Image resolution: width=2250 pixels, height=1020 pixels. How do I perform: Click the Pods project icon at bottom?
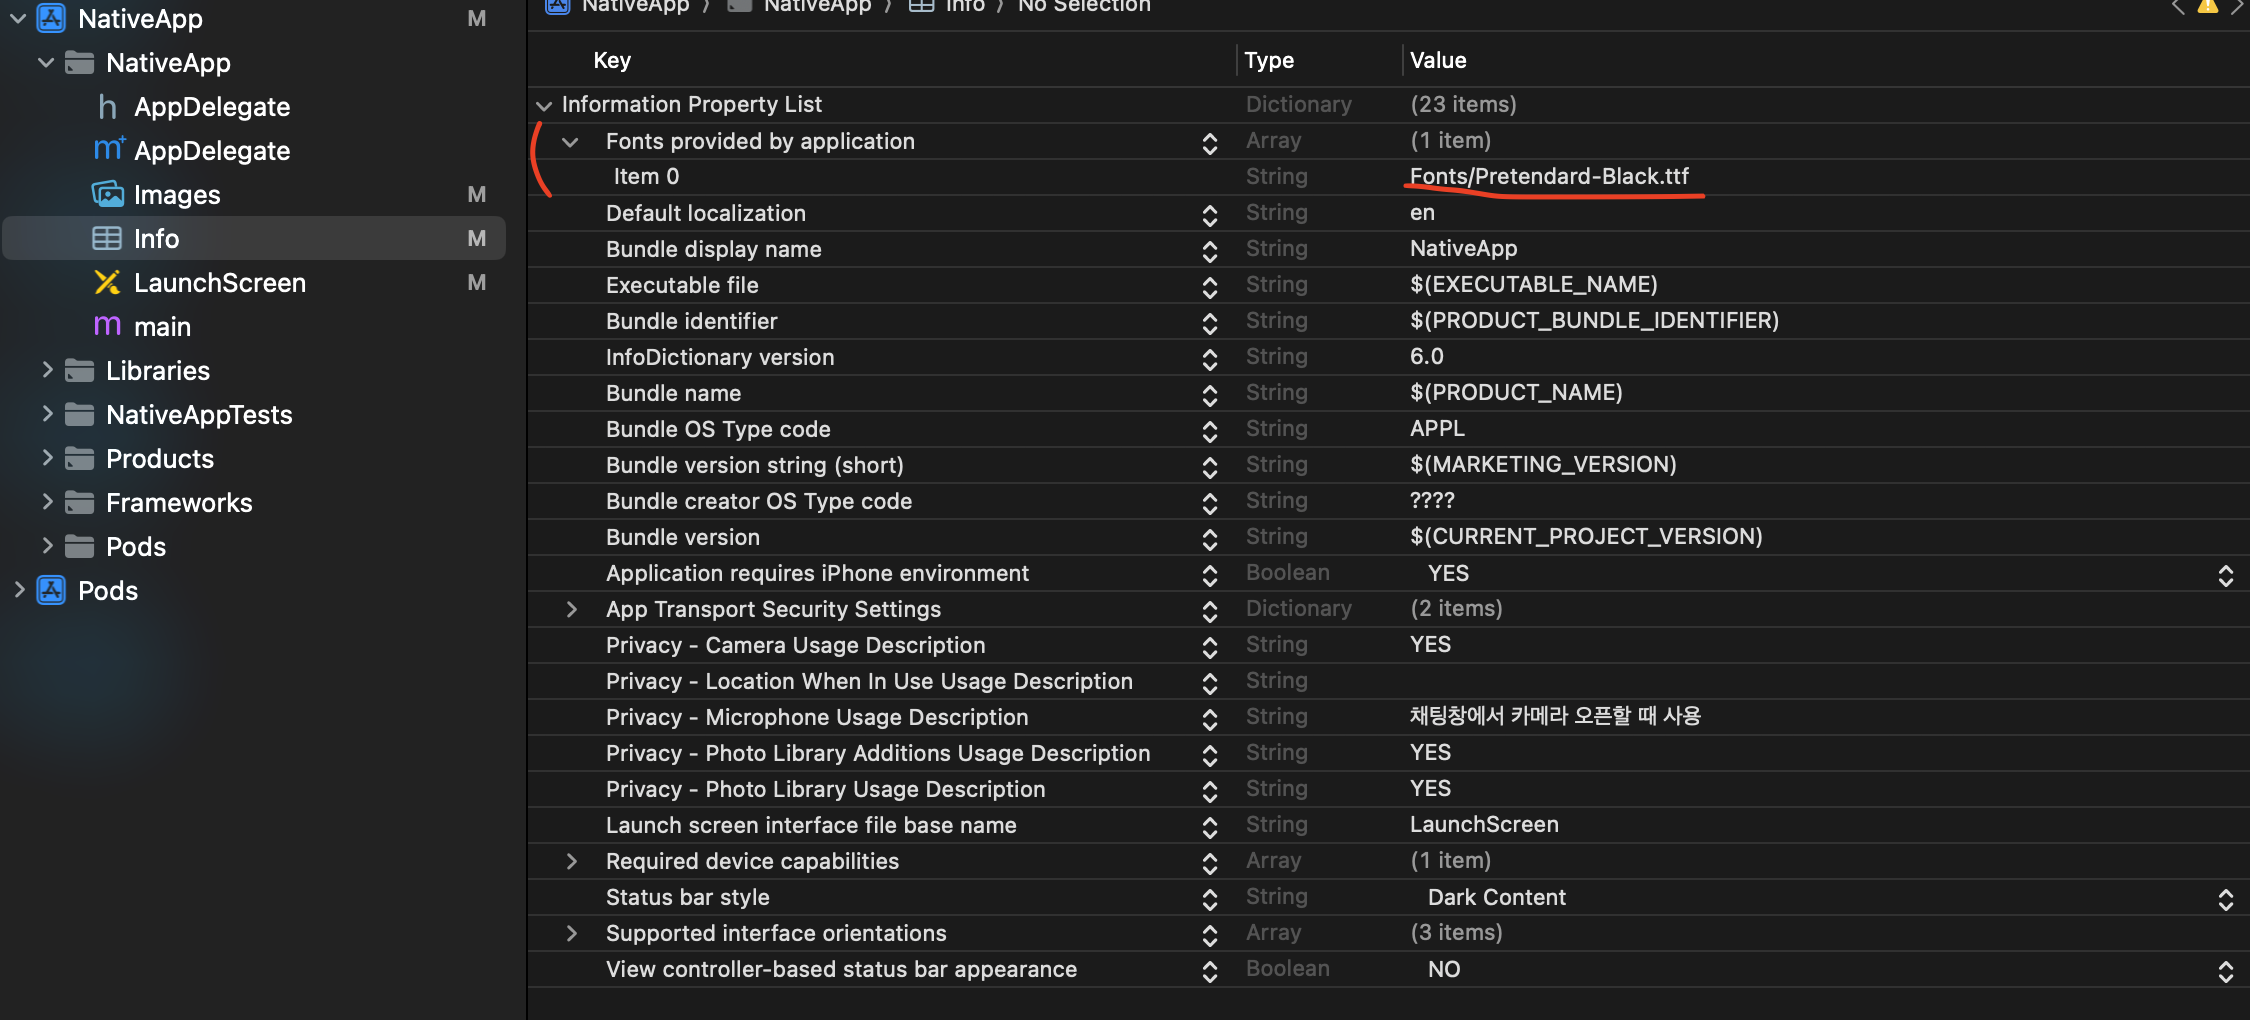click(51, 590)
